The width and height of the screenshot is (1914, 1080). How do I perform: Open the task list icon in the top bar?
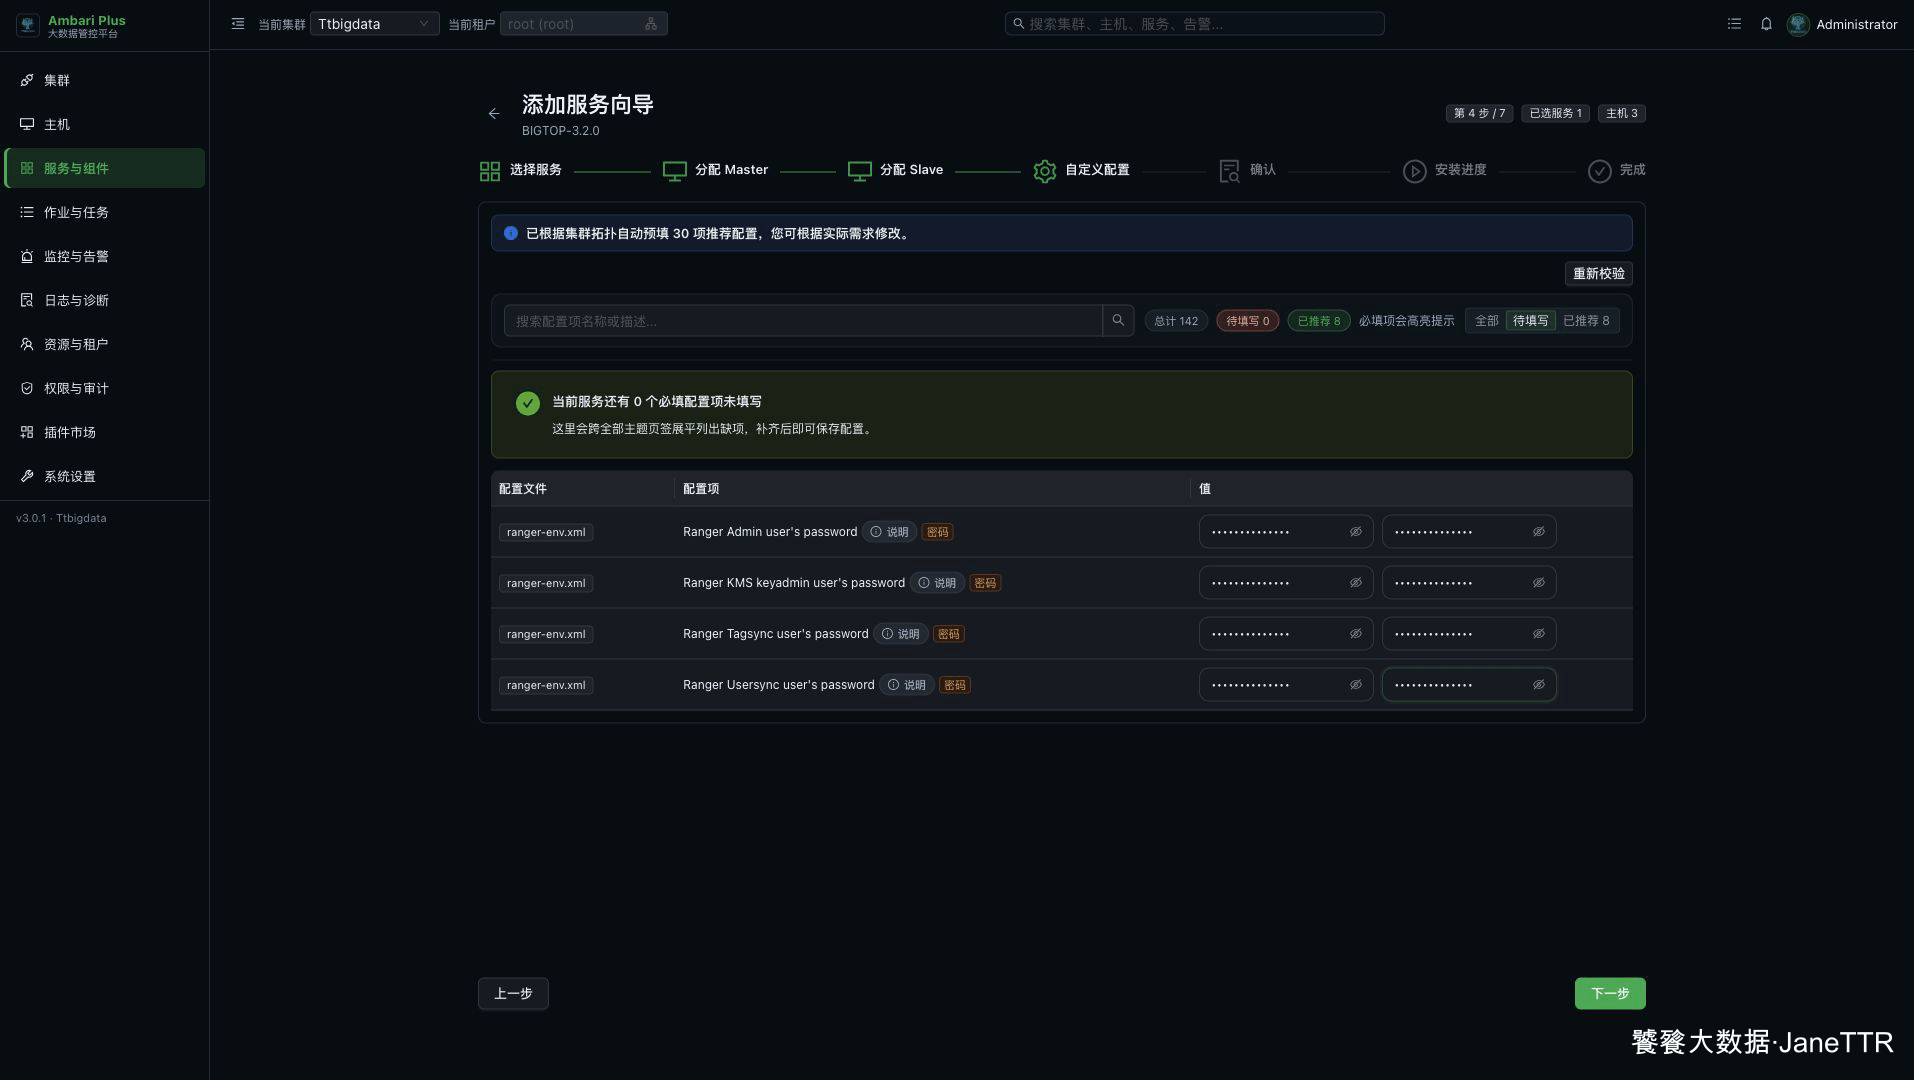(1734, 24)
